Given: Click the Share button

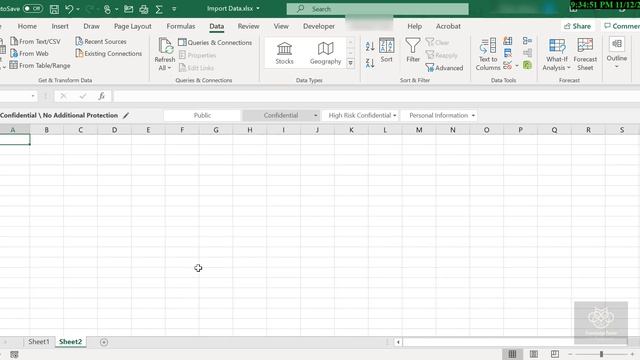Looking at the screenshot, I should click(578, 26).
